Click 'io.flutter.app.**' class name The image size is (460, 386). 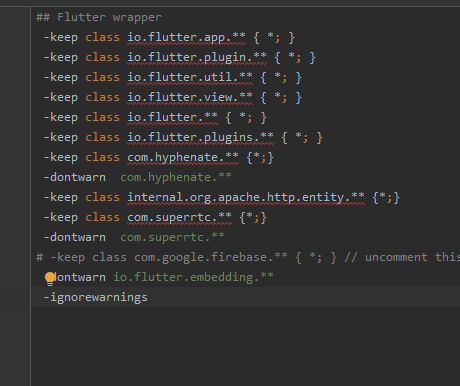186,37
